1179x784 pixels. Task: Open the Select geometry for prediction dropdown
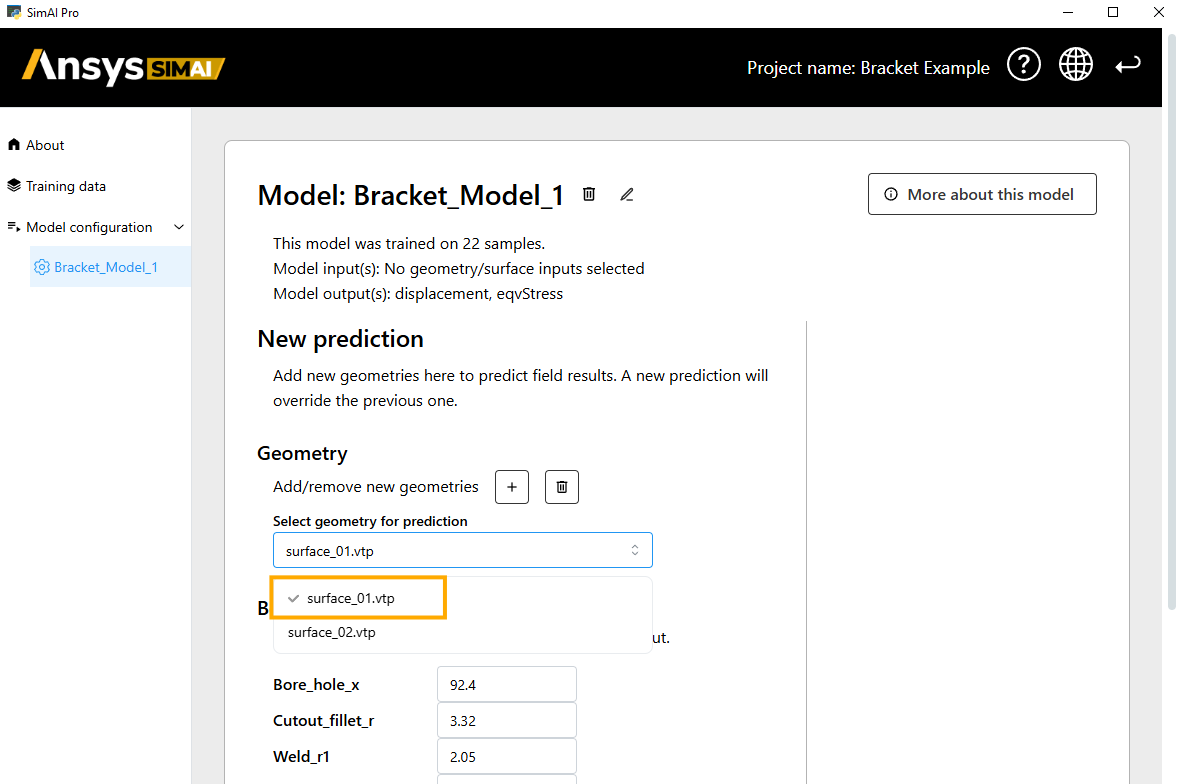[462, 550]
